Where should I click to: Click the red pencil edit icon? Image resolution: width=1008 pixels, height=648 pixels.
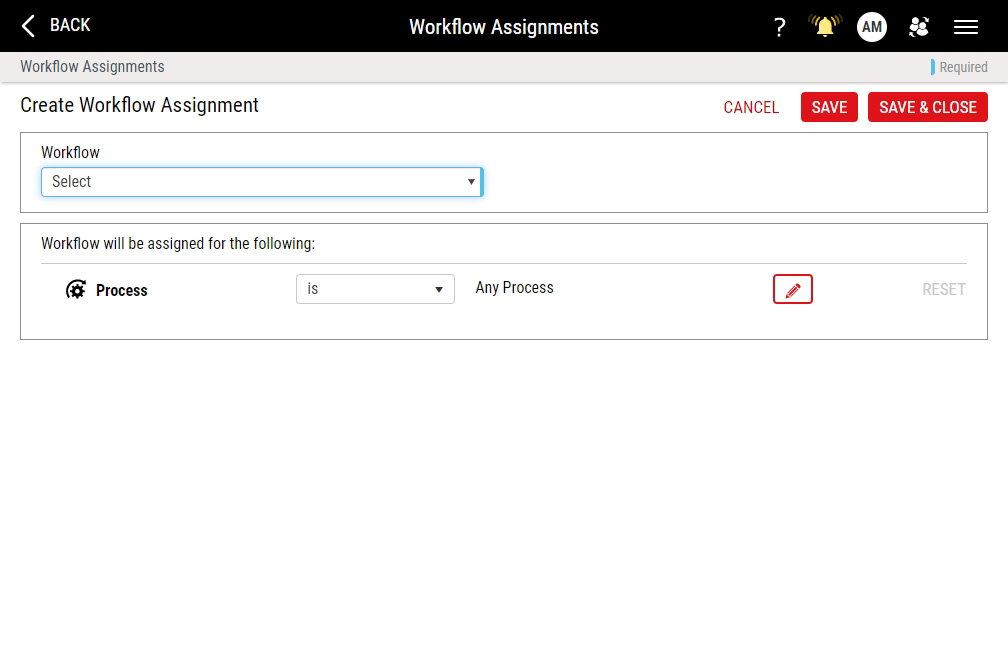(793, 289)
